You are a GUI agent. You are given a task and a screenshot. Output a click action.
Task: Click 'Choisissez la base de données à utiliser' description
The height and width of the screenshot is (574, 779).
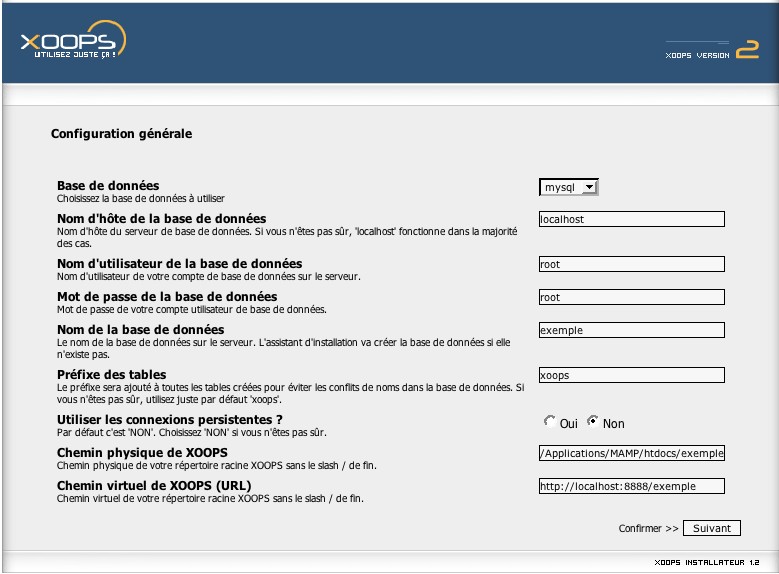pyautogui.click(x=141, y=198)
